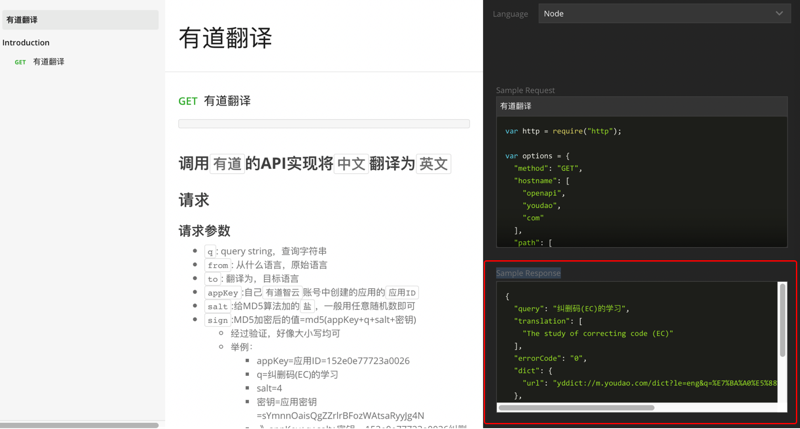
Task: Click the 应用ID inline tag
Action: coord(402,293)
